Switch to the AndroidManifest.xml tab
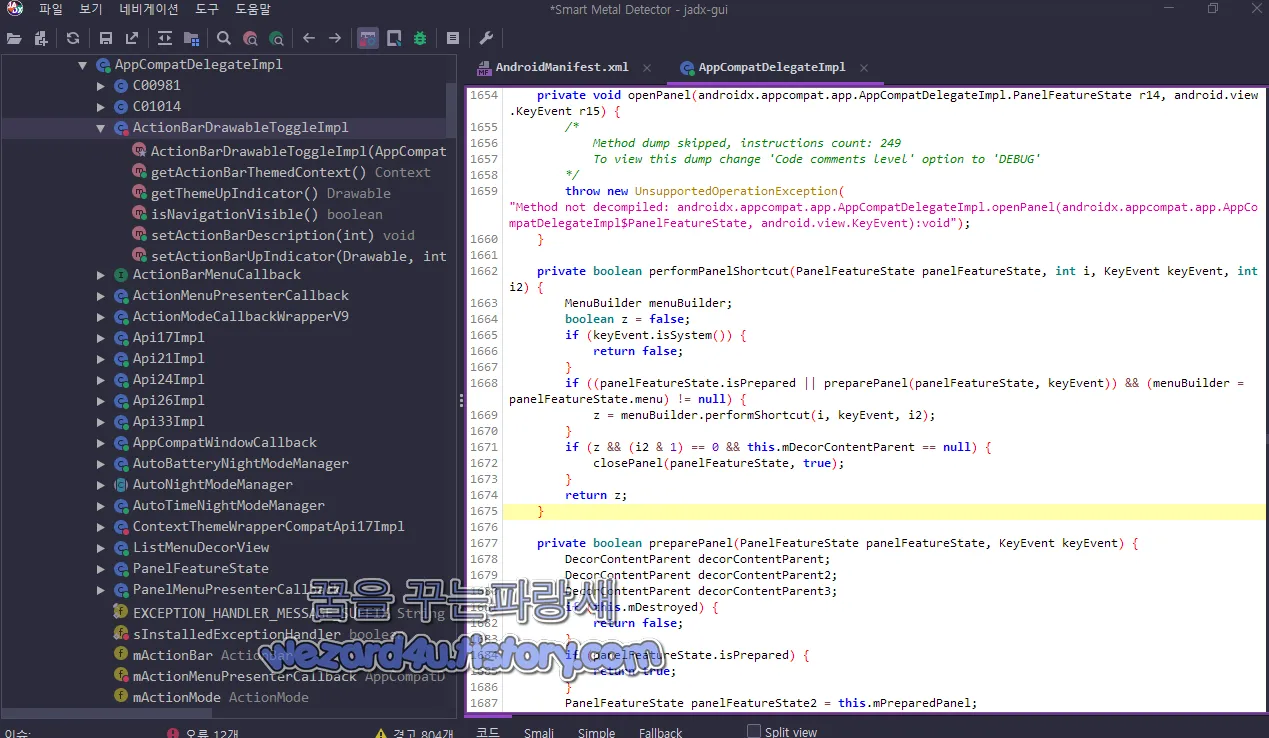 point(564,68)
